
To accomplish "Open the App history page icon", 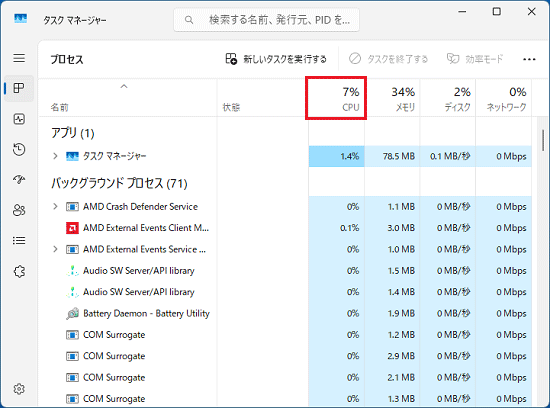I will pos(19,149).
